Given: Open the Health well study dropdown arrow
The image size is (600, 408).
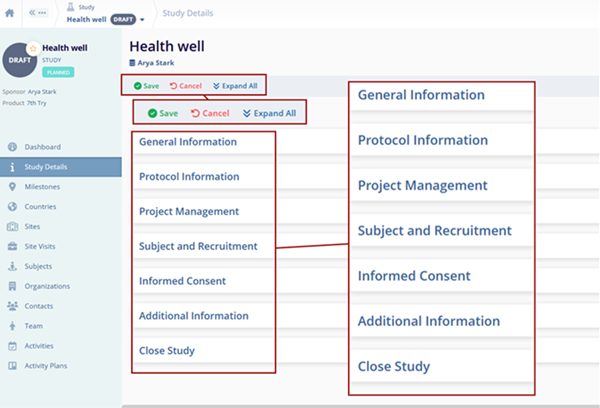Looking at the screenshot, I should (x=143, y=20).
